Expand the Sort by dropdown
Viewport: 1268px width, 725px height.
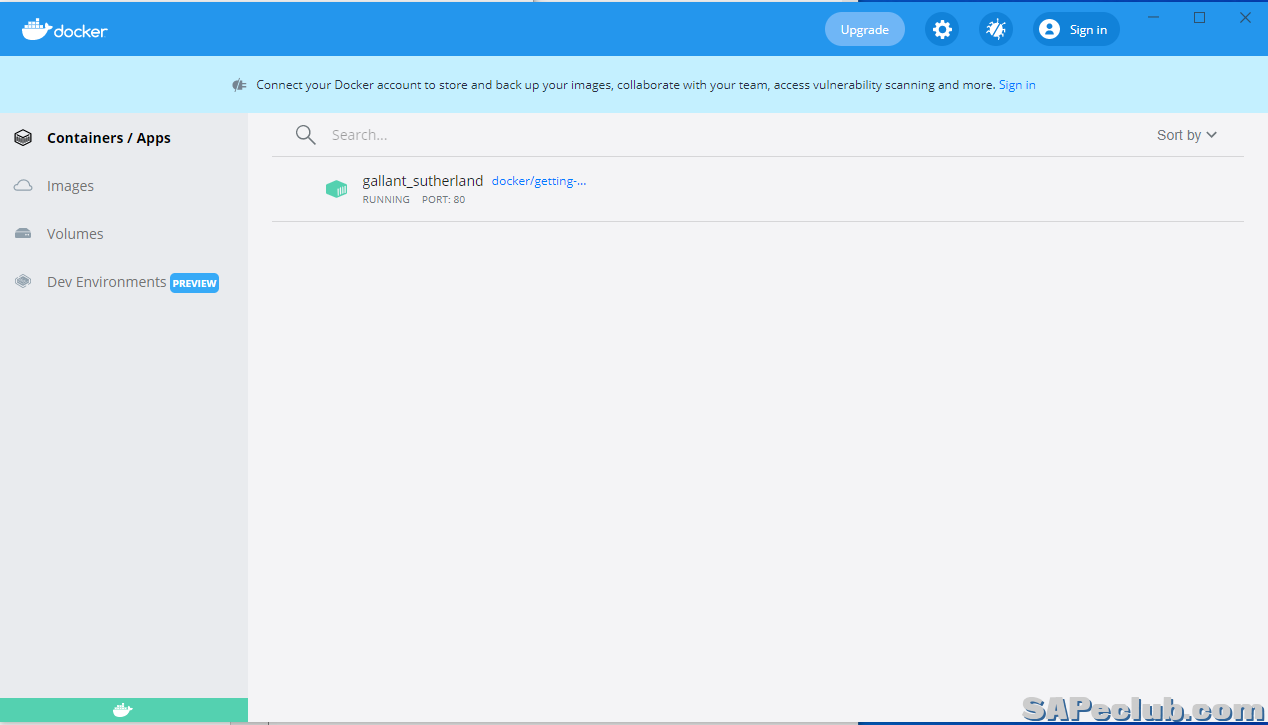1187,135
